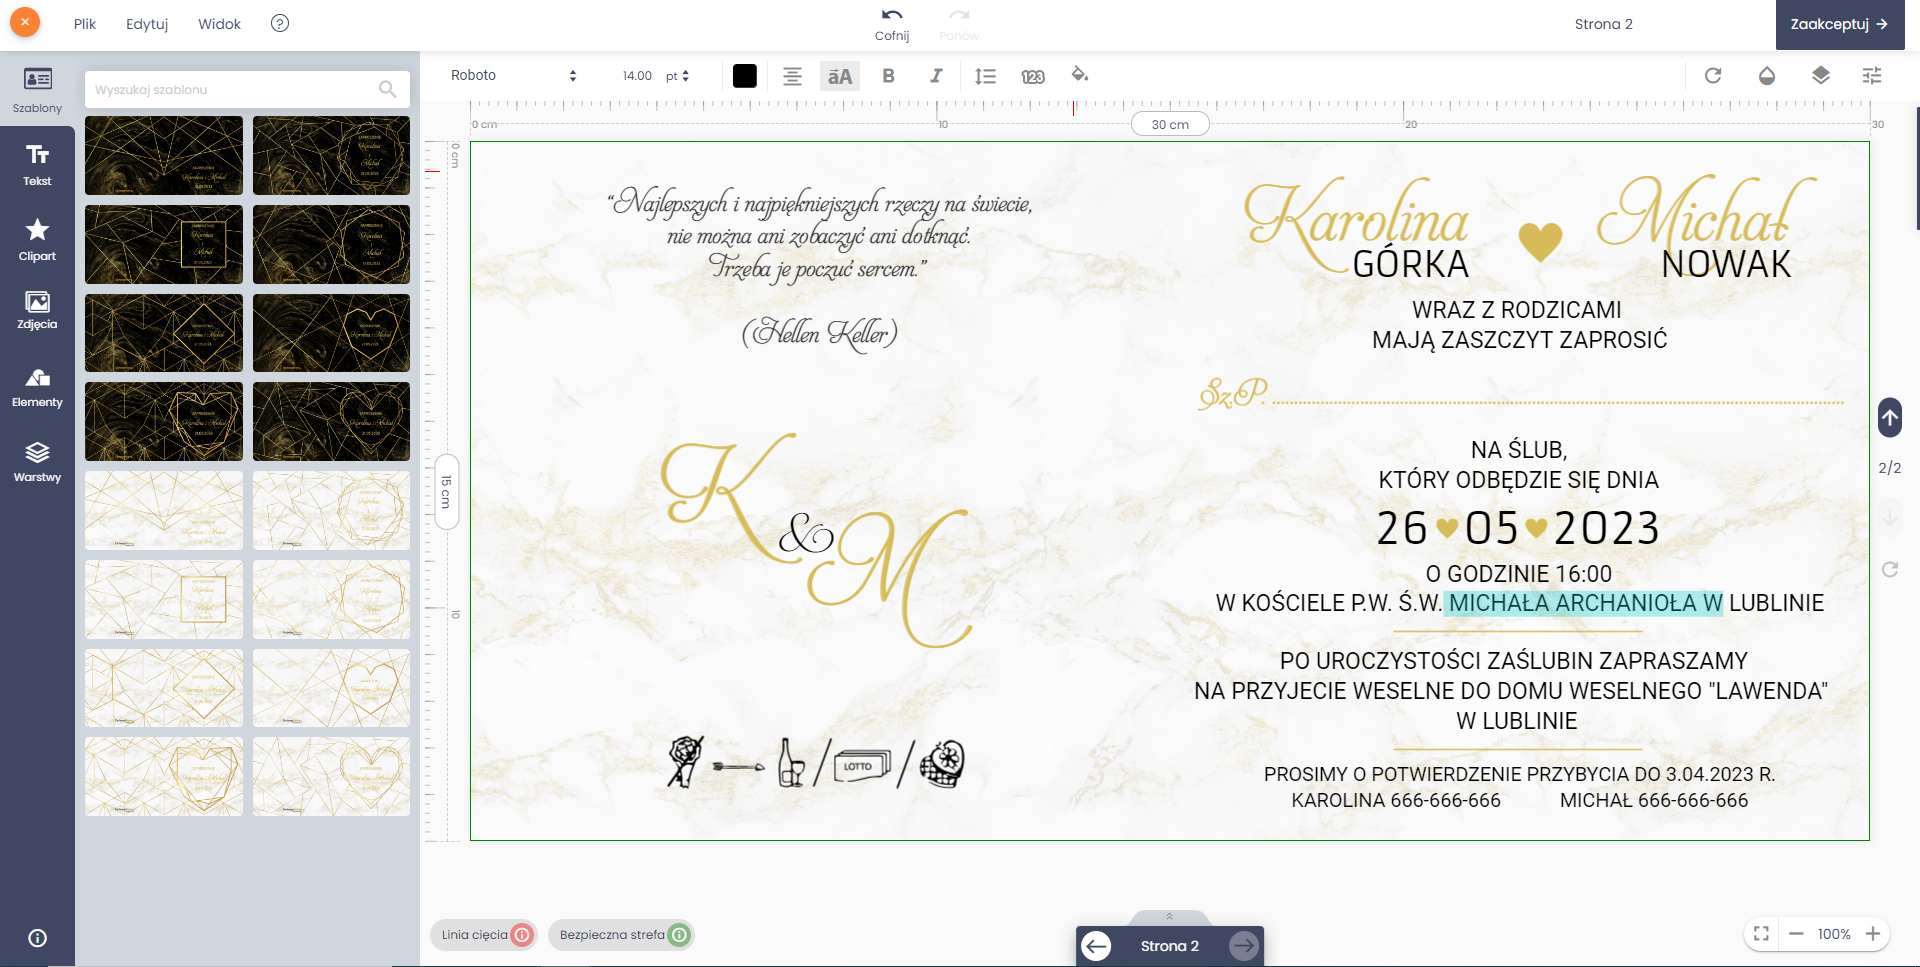Select the fill bucket tool
Image resolution: width=1920 pixels, height=967 pixels.
tap(1080, 75)
